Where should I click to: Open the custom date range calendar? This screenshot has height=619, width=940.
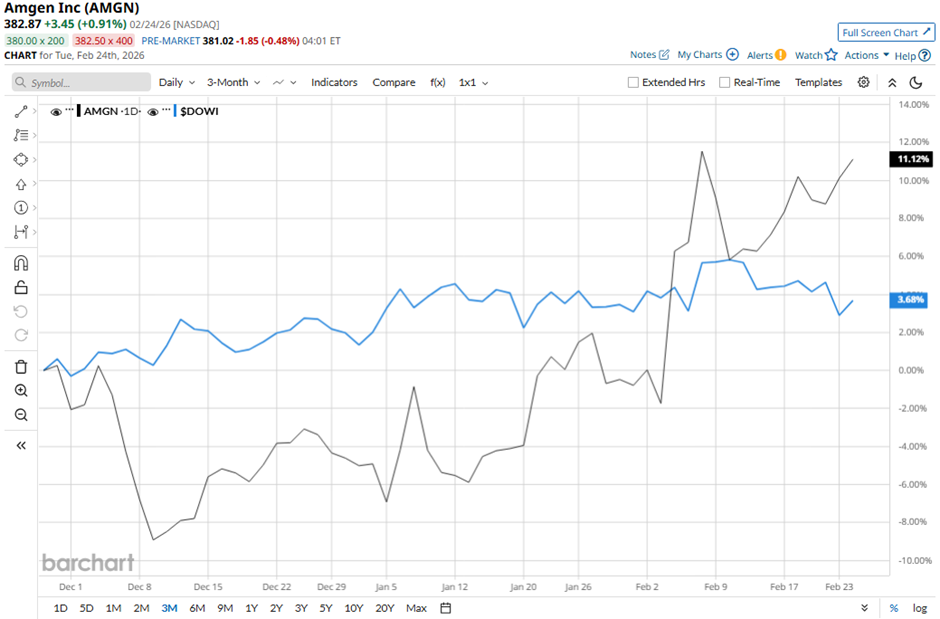(445, 608)
